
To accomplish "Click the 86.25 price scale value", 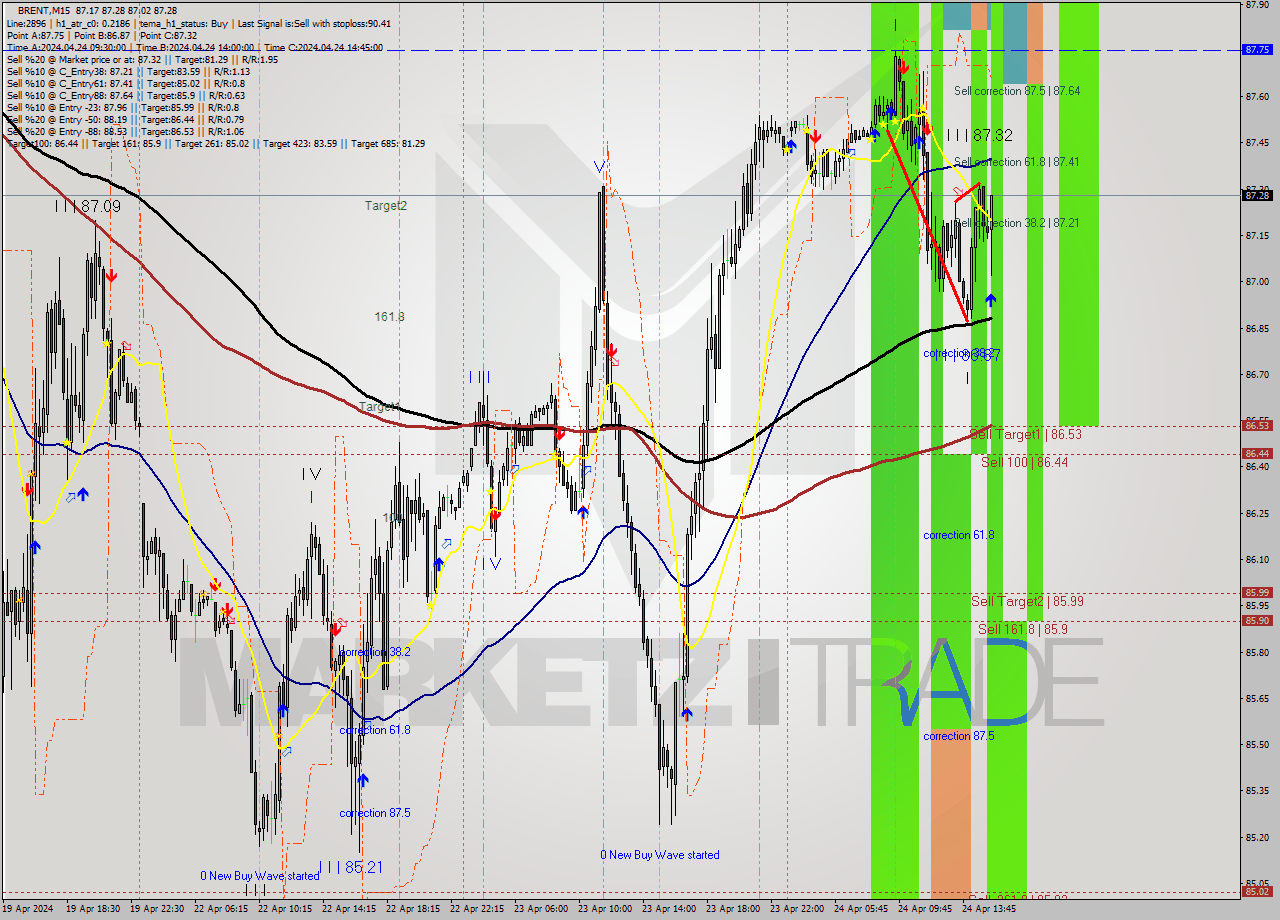I will [x=1257, y=514].
